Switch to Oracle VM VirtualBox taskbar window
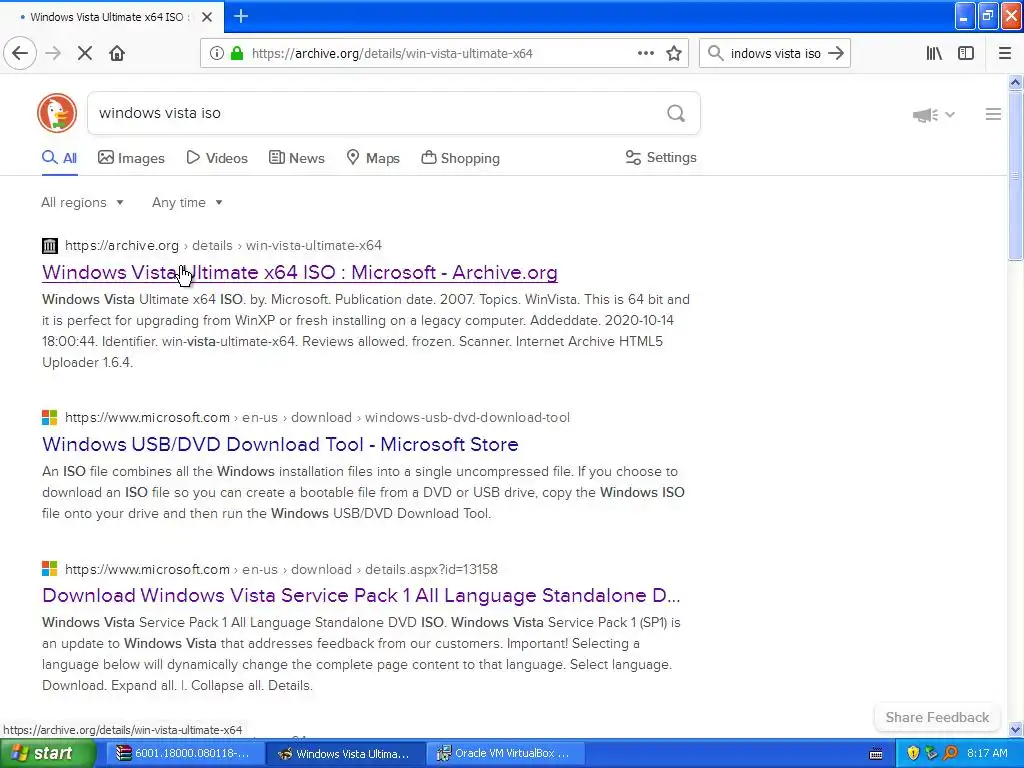Viewport: 1024px width, 768px height. pos(504,754)
